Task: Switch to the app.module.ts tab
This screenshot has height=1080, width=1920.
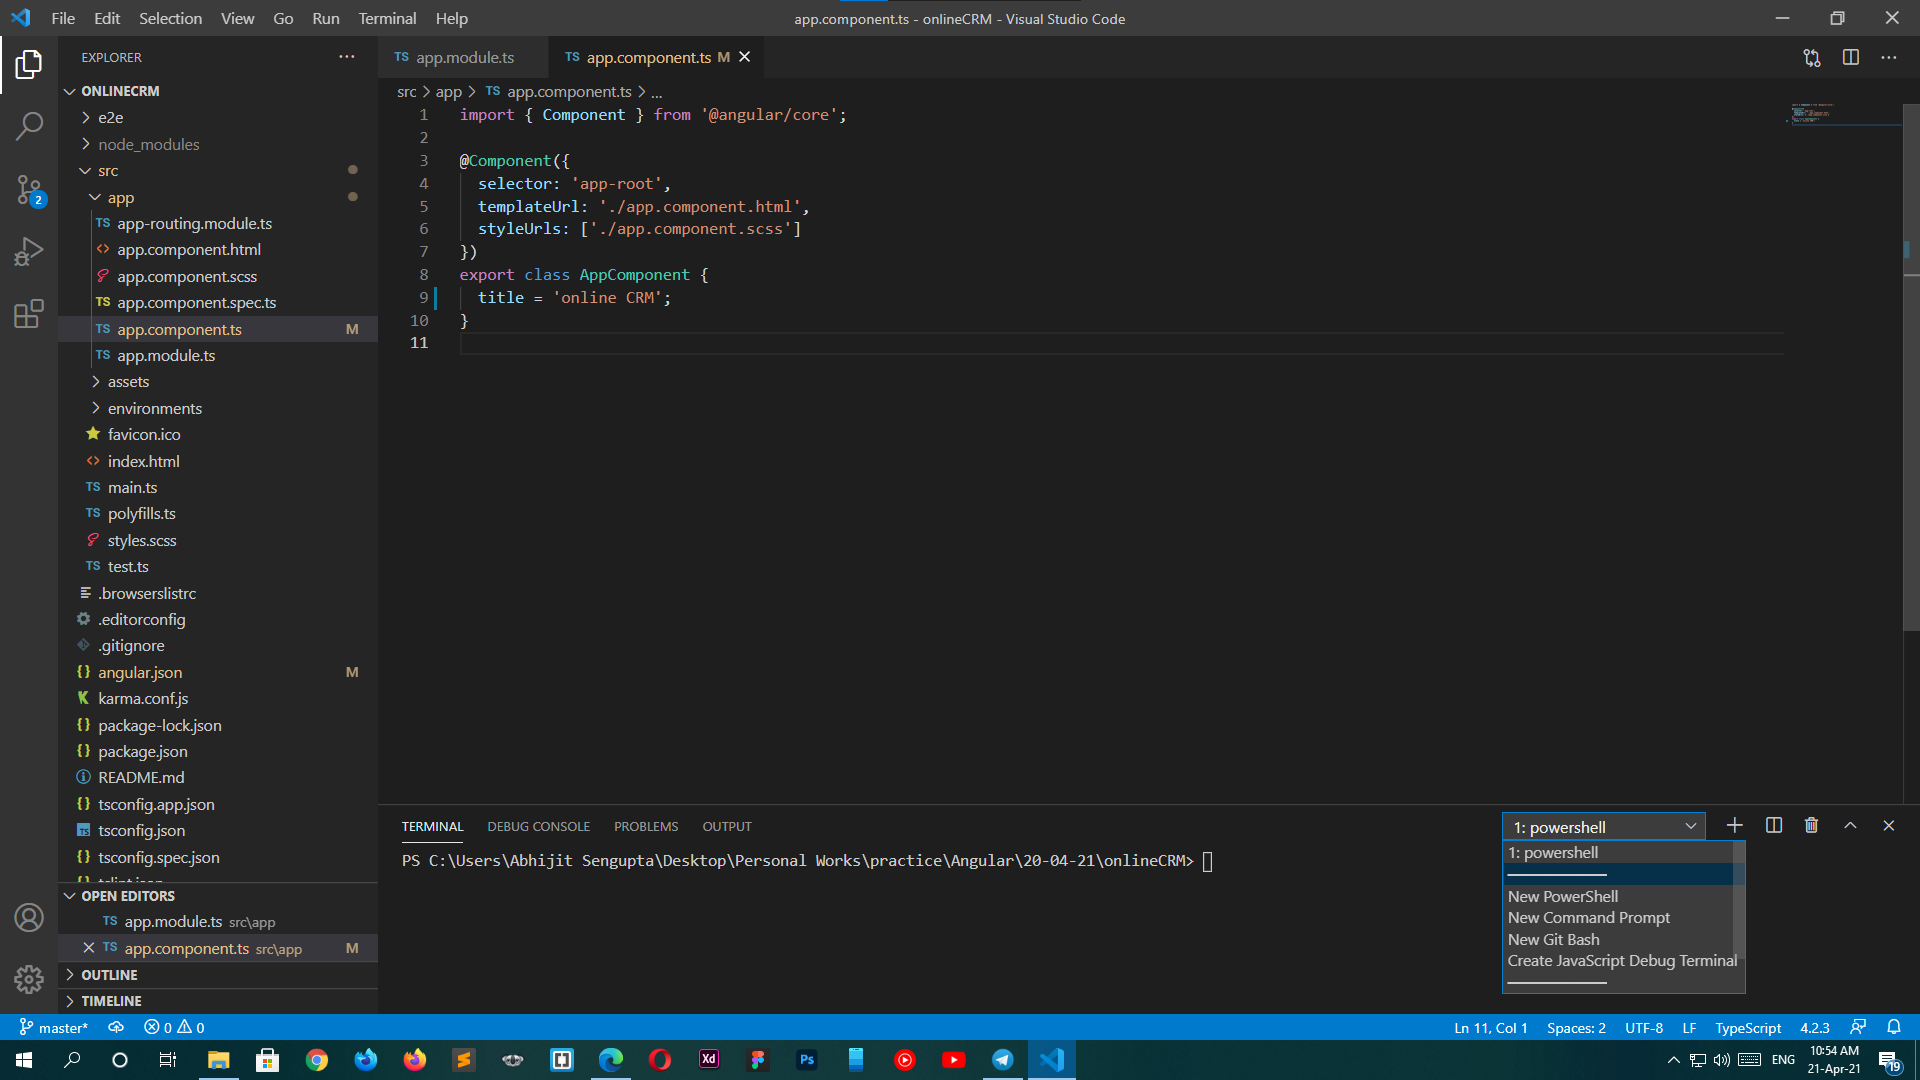Action: point(464,58)
